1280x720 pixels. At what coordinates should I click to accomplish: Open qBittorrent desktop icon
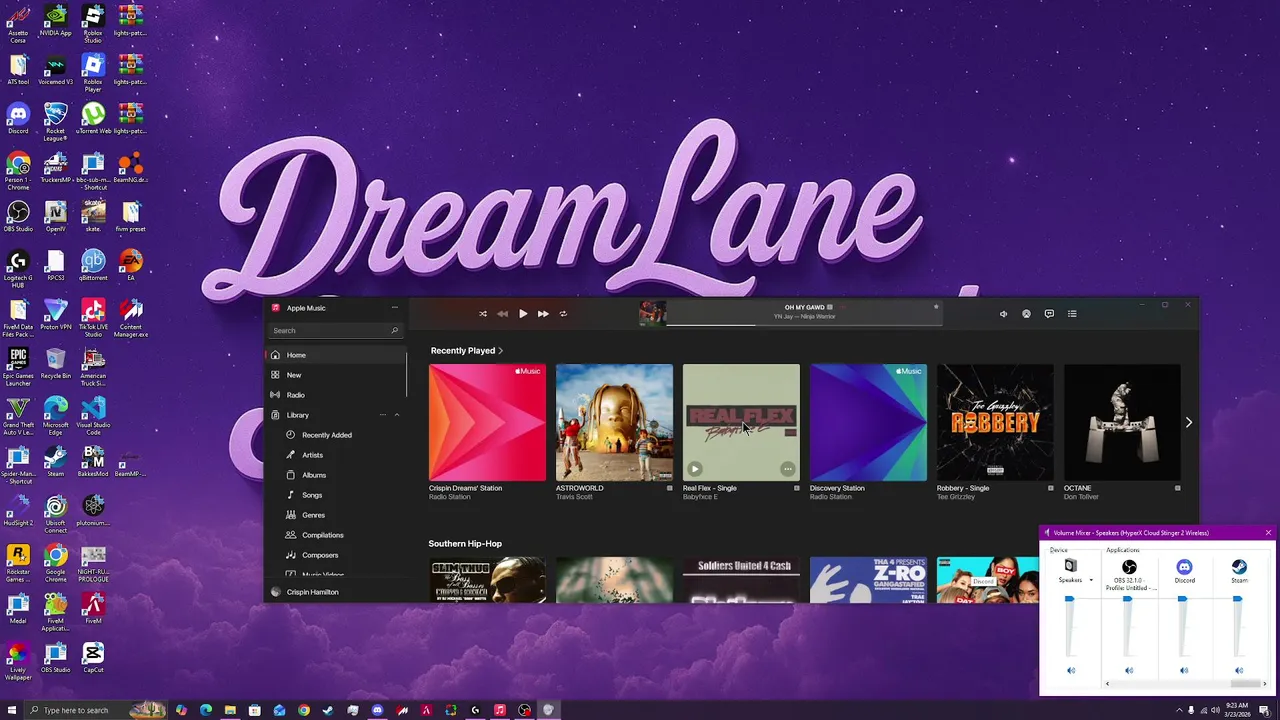point(93,266)
